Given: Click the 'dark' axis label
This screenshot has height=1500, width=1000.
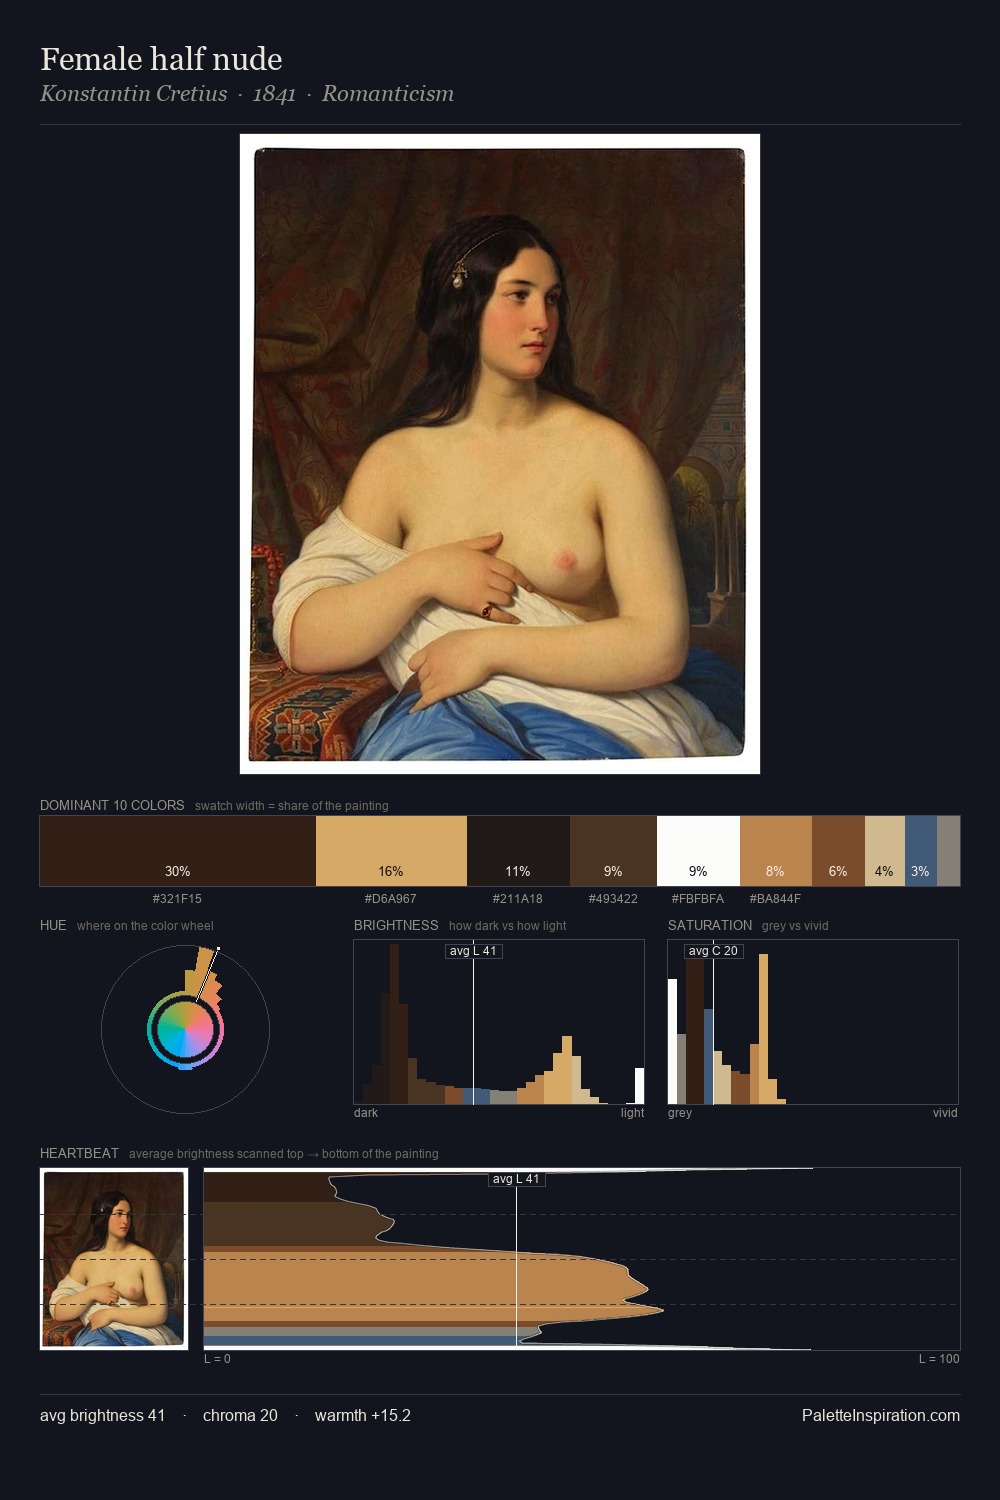Looking at the screenshot, I should tap(366, 1113).
